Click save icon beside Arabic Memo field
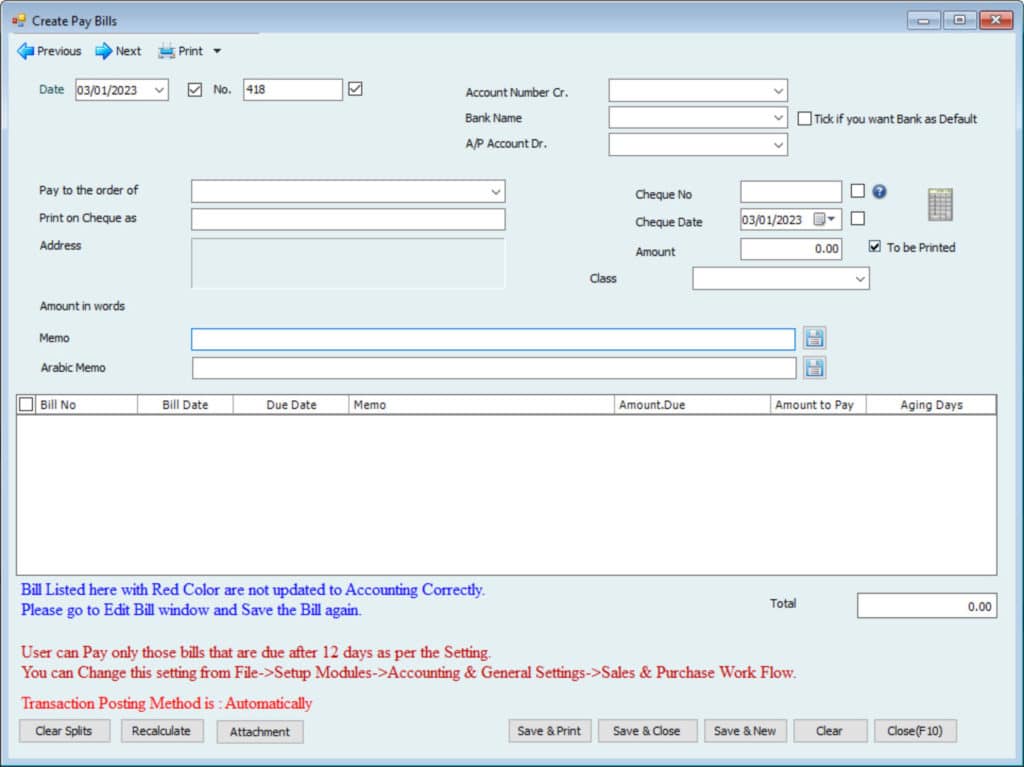 tap(814, 368)
